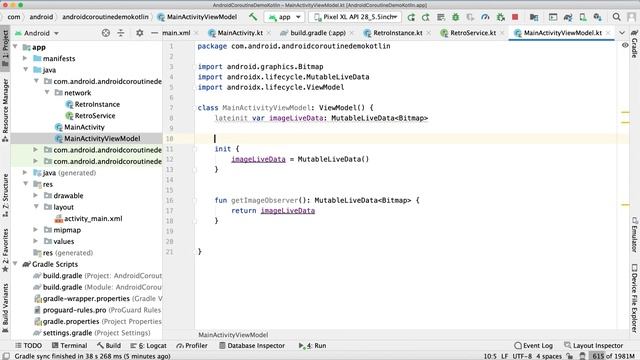Viewport: 640px width, 360px height.
Task: Click the Collapse All icon in Project panel
Action: pos(121,33)
